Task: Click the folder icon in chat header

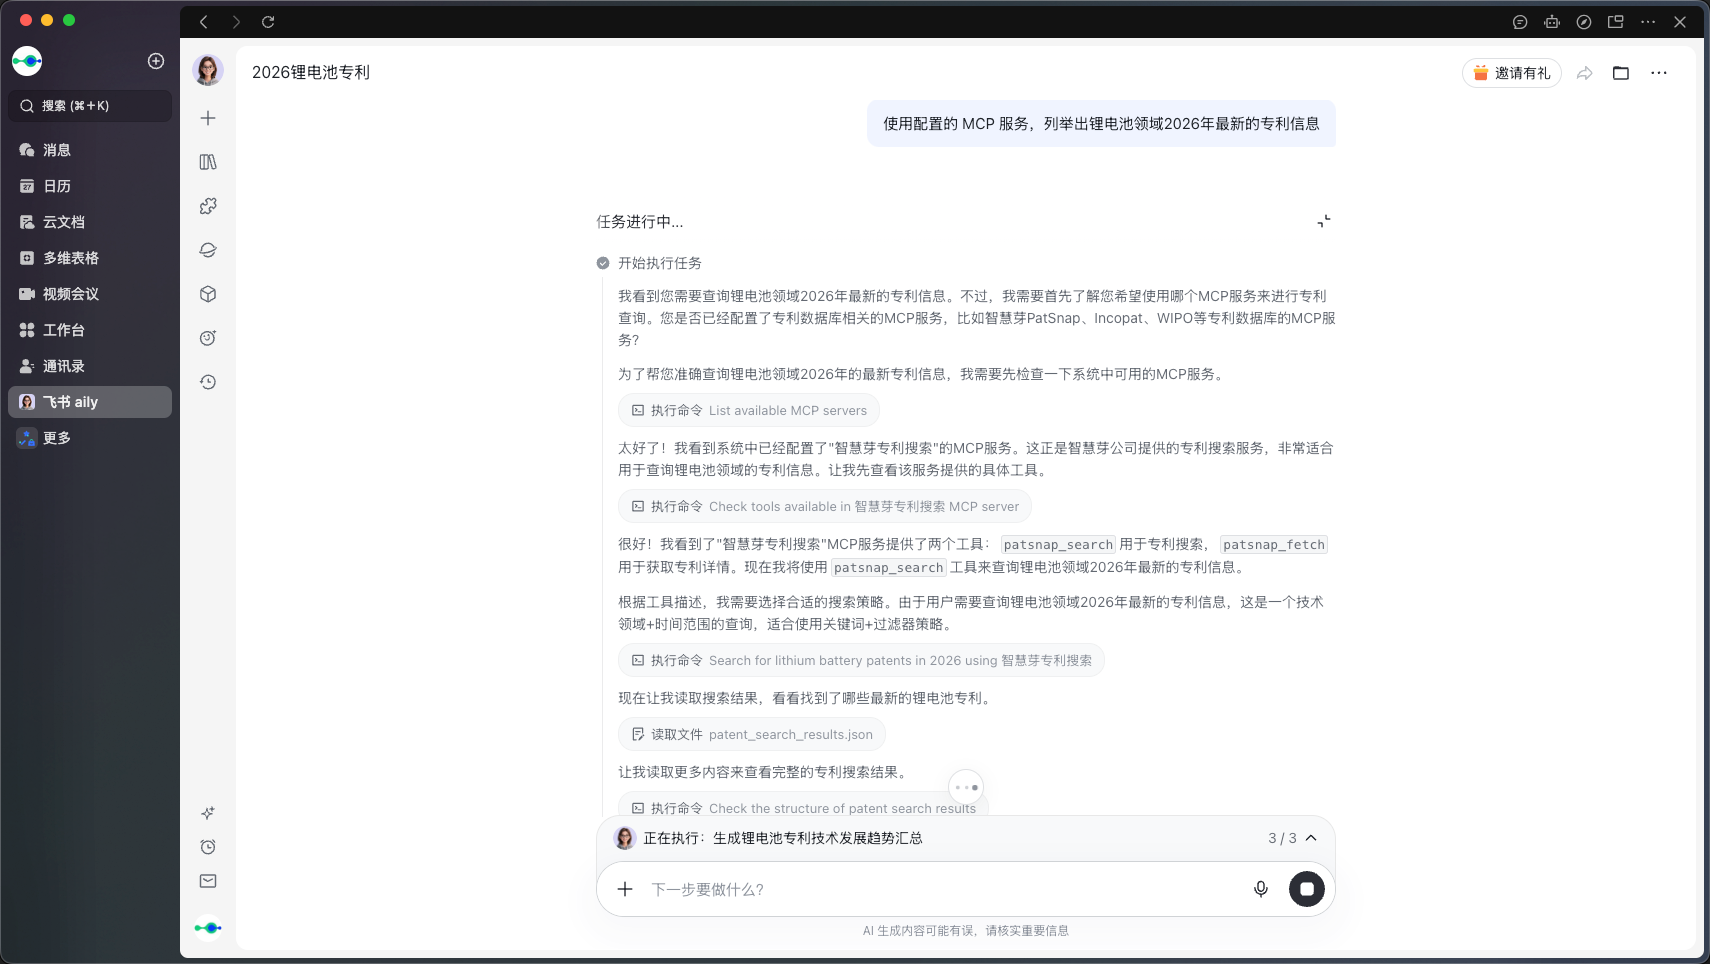Action: click(x=1621, y=73)
